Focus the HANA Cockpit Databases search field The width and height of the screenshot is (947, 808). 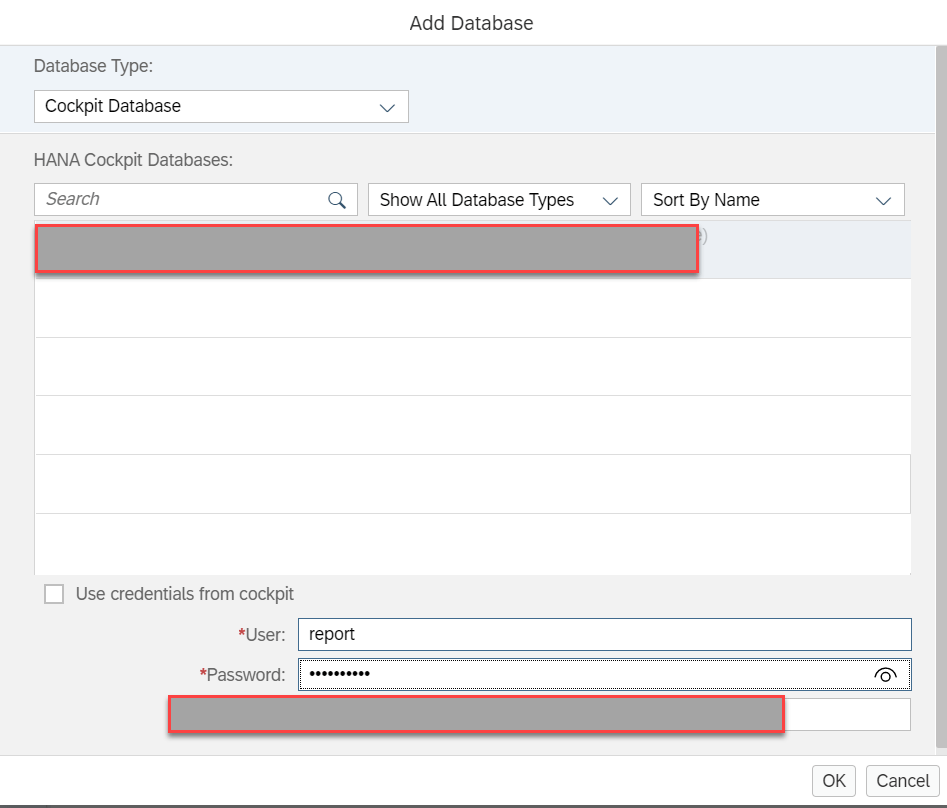pos(180,200)
